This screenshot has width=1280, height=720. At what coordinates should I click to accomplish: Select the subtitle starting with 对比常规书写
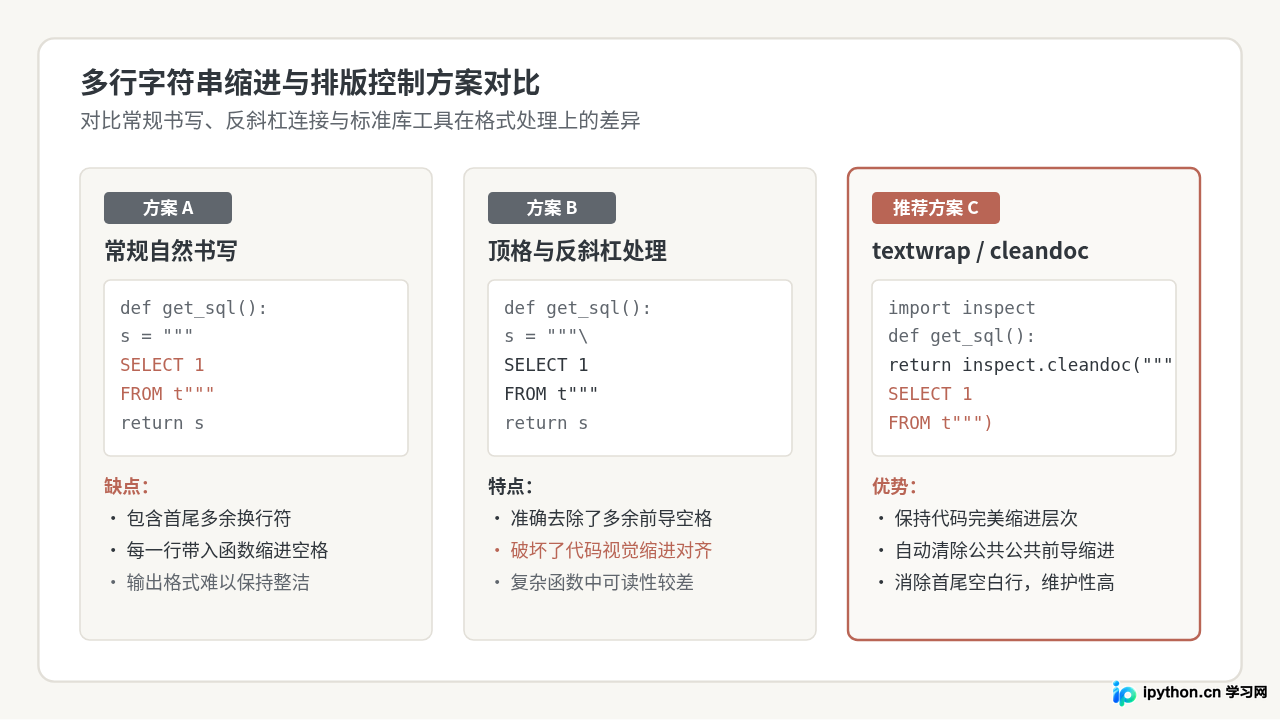360,122
